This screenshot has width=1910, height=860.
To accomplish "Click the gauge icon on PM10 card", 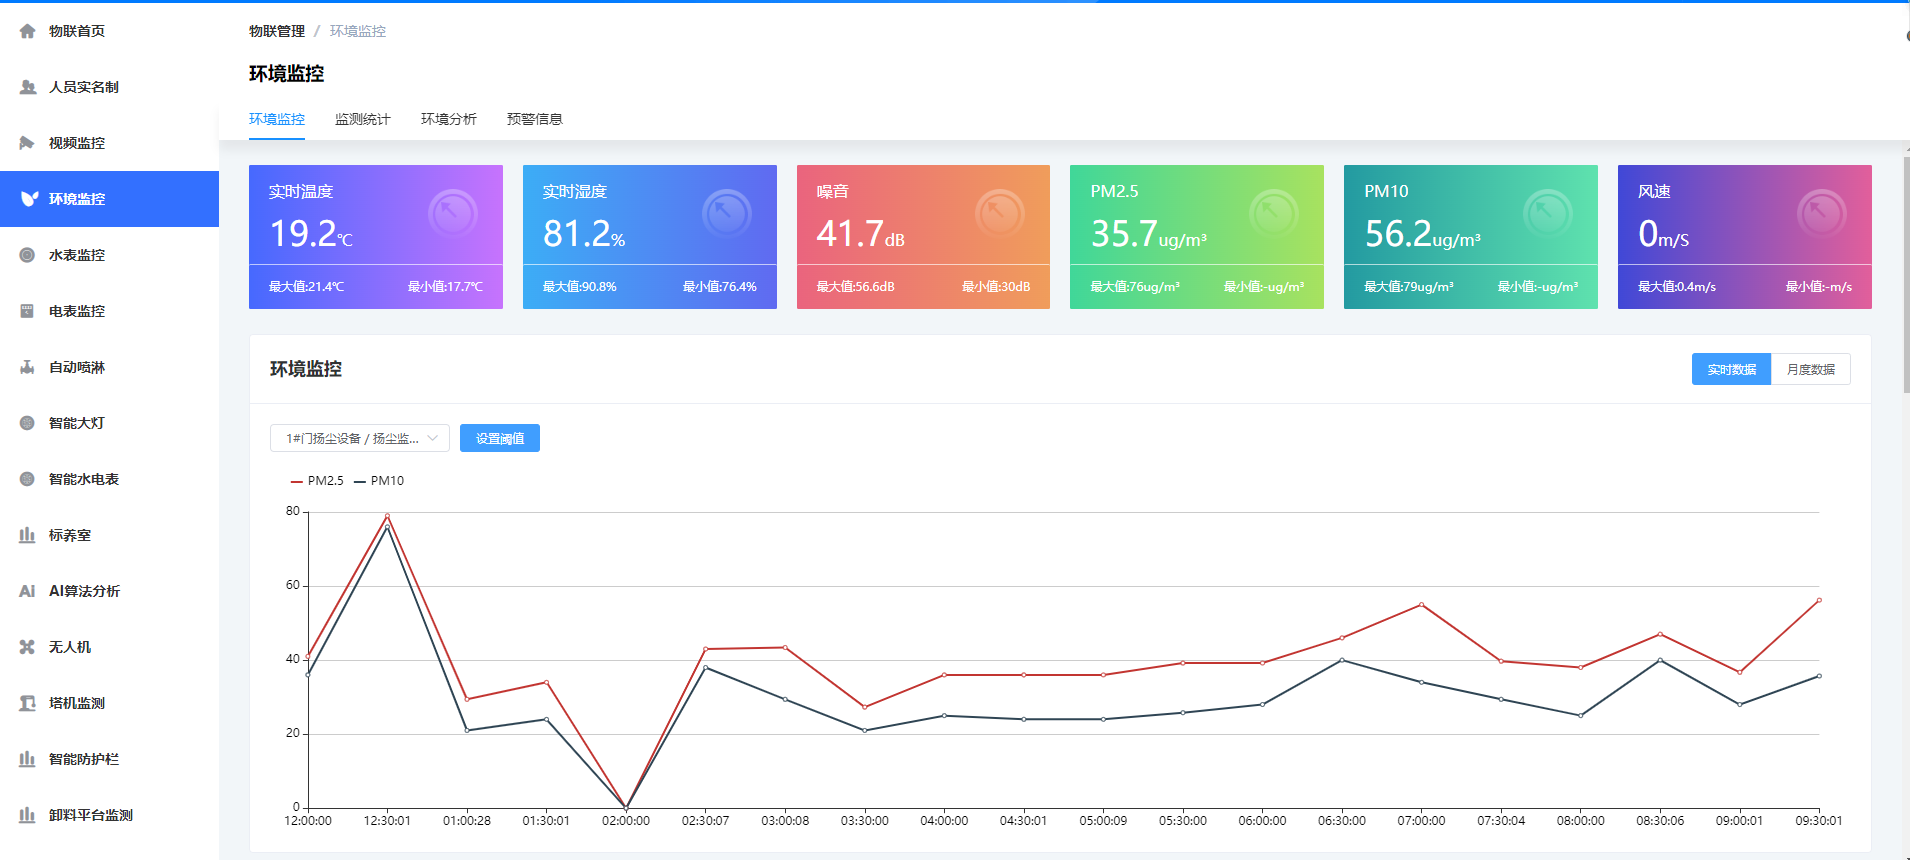I will click(x=1548, y=213).
